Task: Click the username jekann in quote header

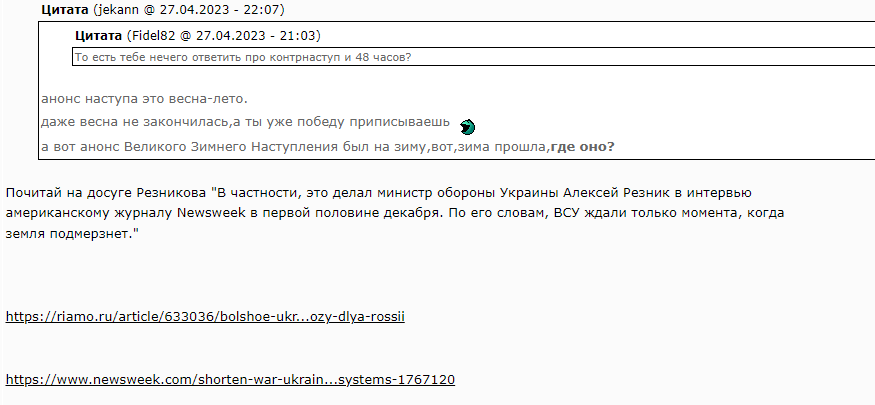Action: point(114,9)
